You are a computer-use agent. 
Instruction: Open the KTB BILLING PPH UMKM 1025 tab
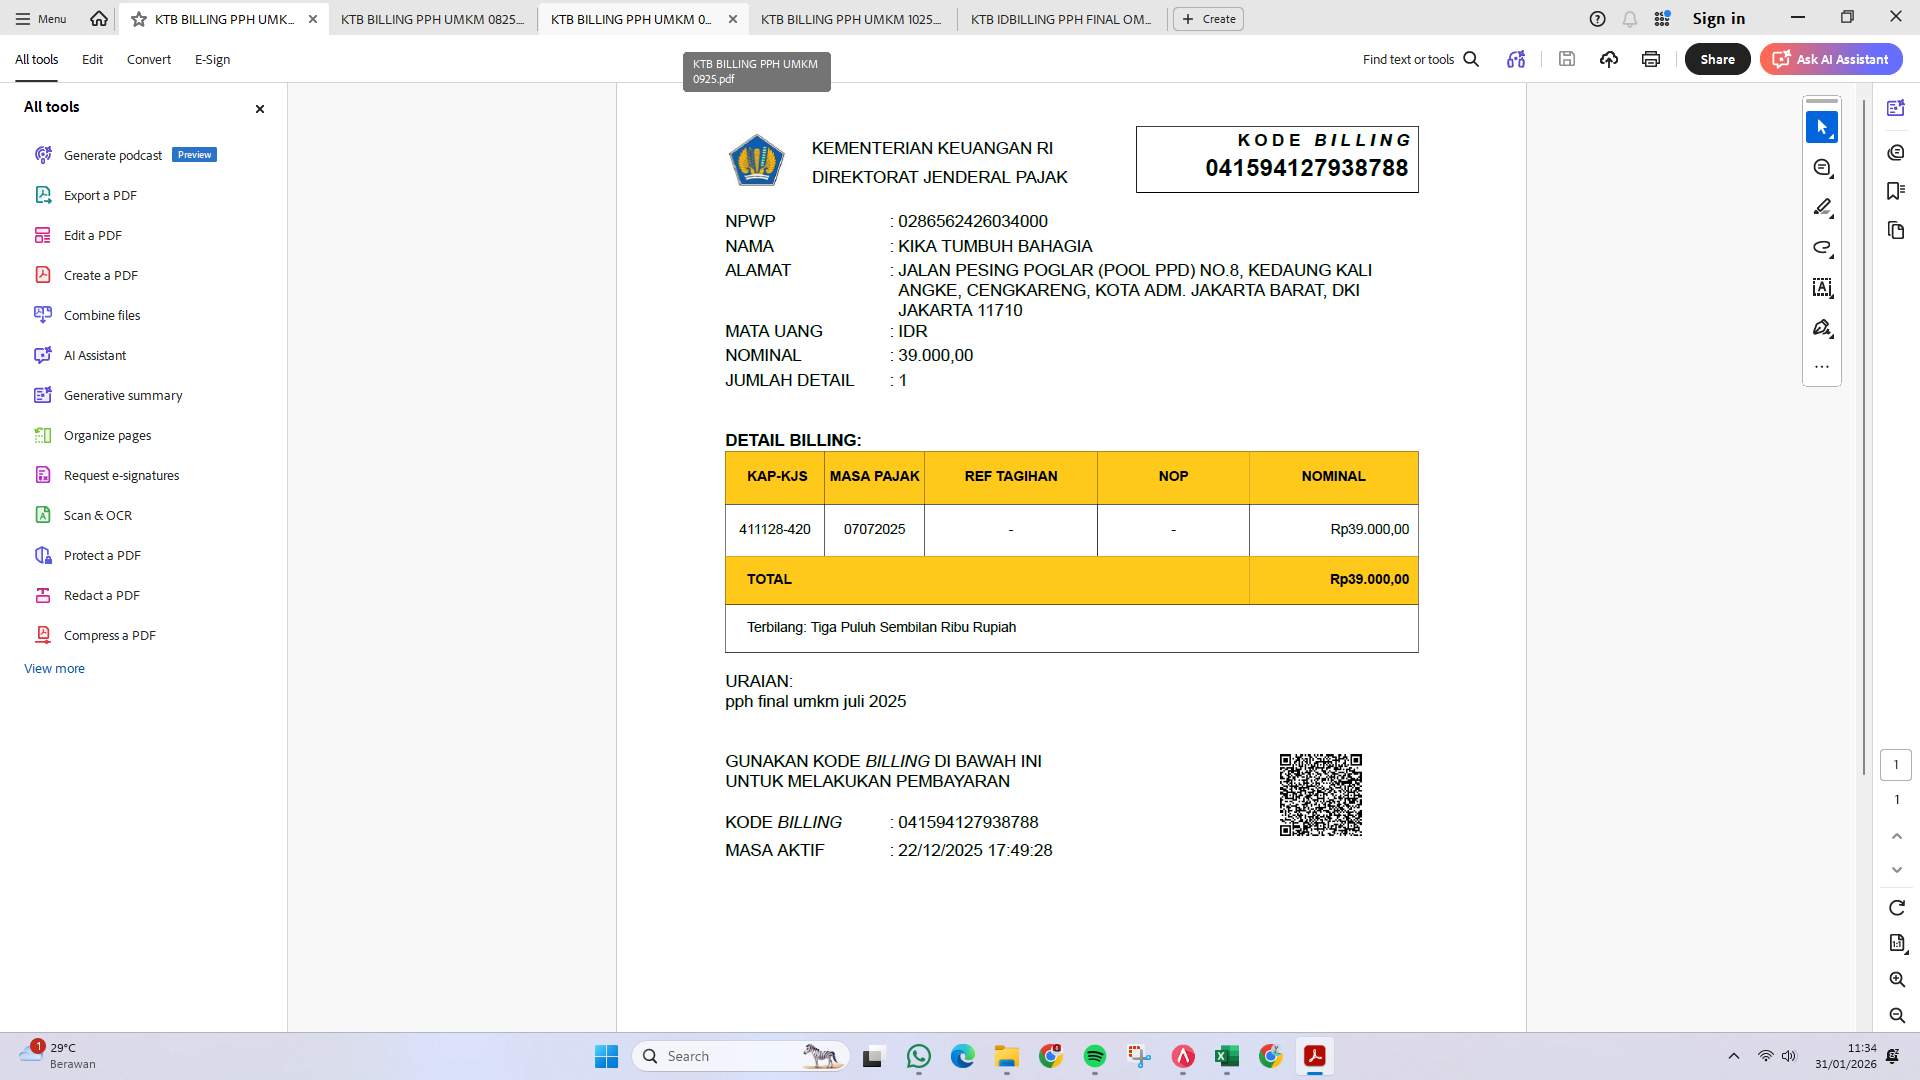tap(851, 19)
